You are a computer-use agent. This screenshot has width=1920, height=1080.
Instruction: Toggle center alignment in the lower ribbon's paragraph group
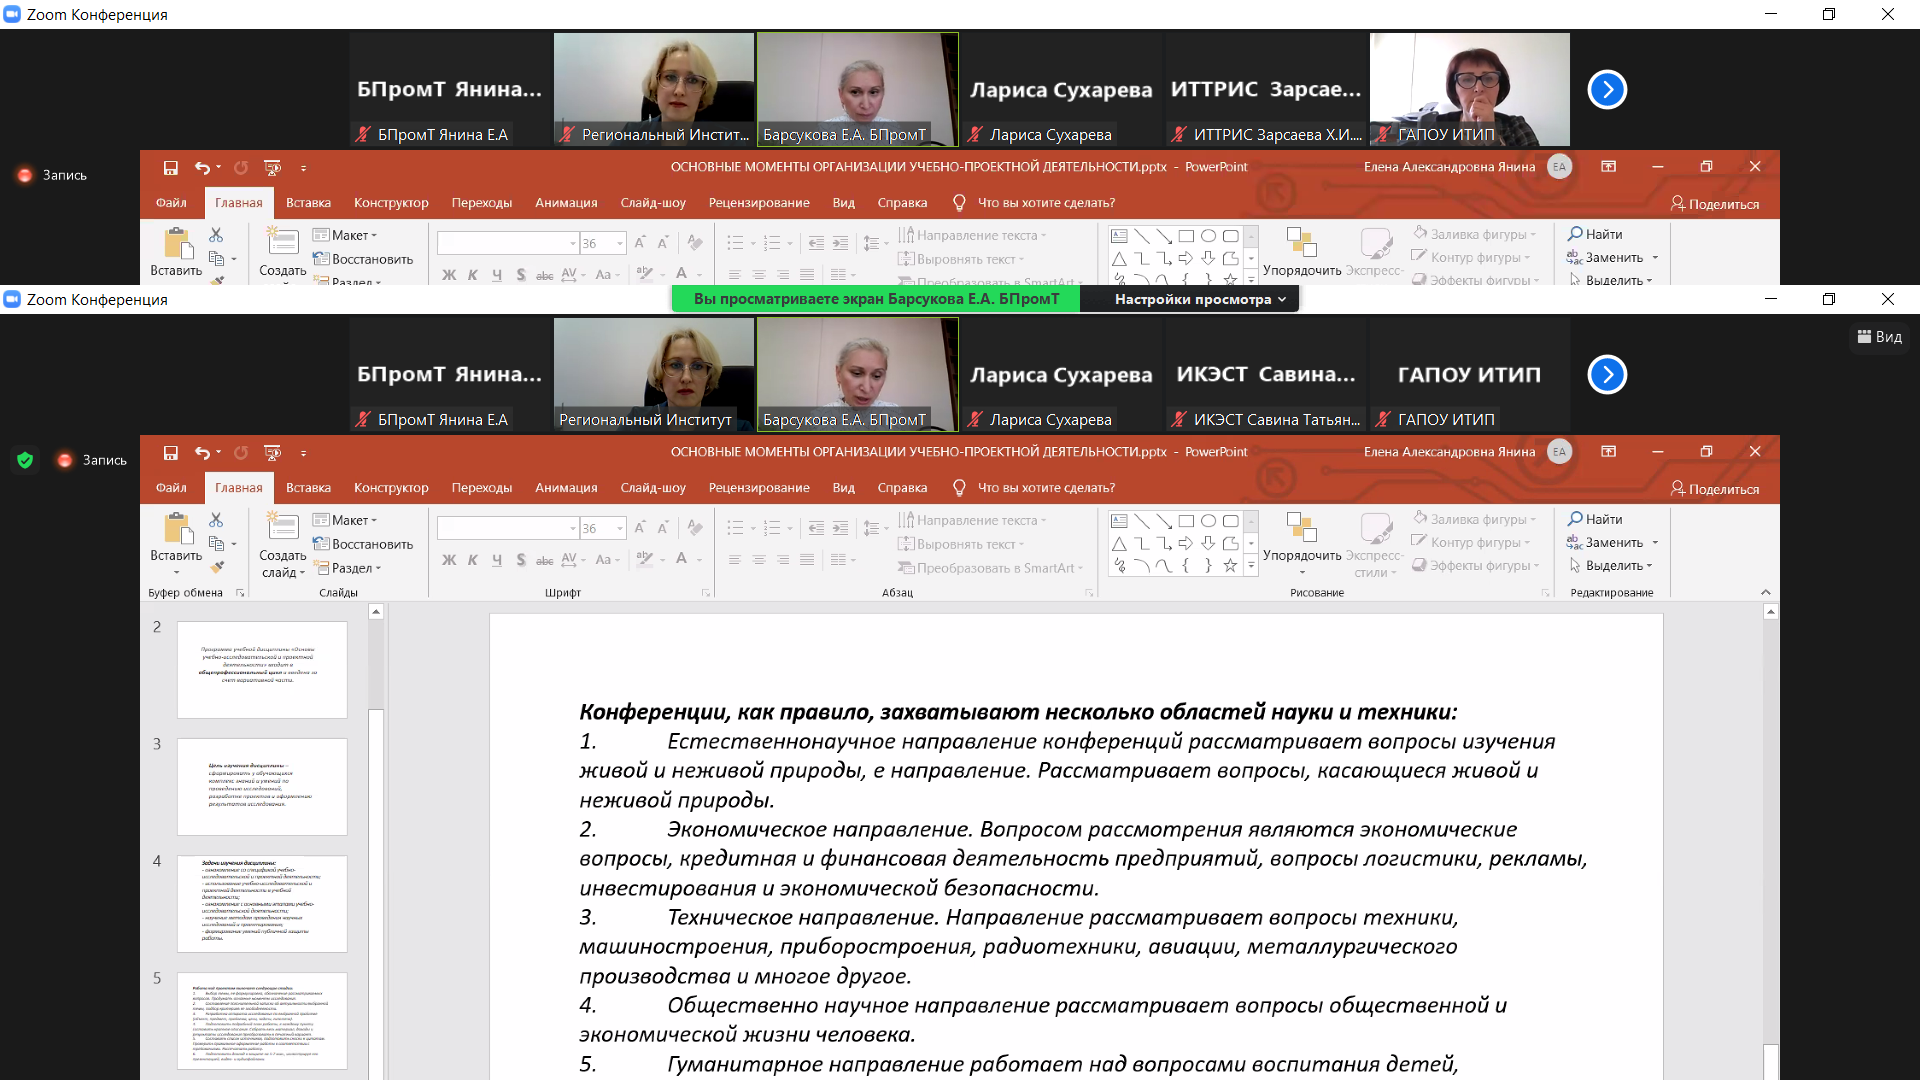pyautogui.click(x=759, y=560)
